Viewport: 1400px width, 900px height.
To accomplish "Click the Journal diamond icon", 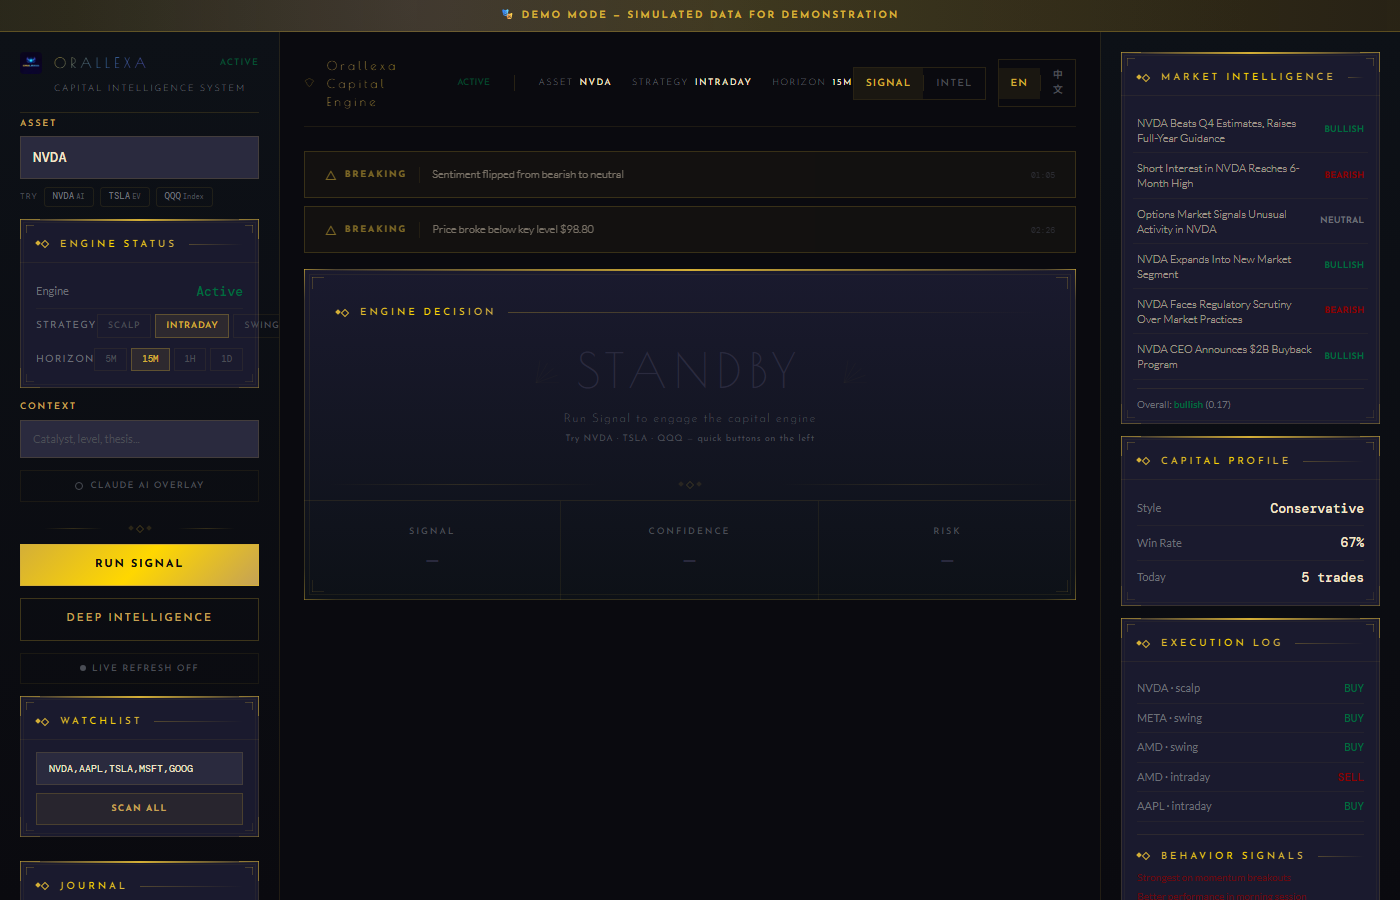I will coord(42,886).
